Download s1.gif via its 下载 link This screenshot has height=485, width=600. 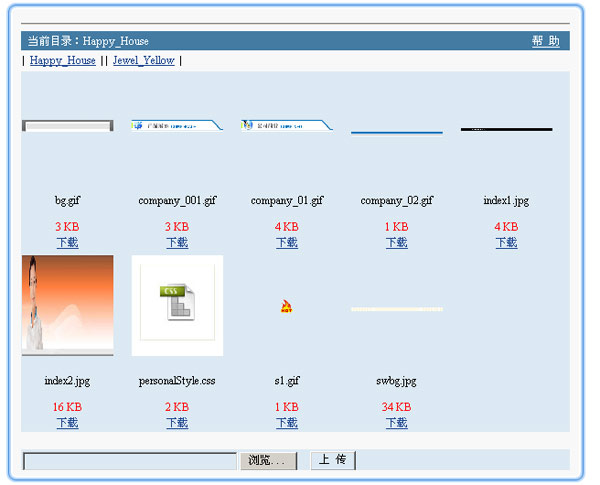click(287, 423)
